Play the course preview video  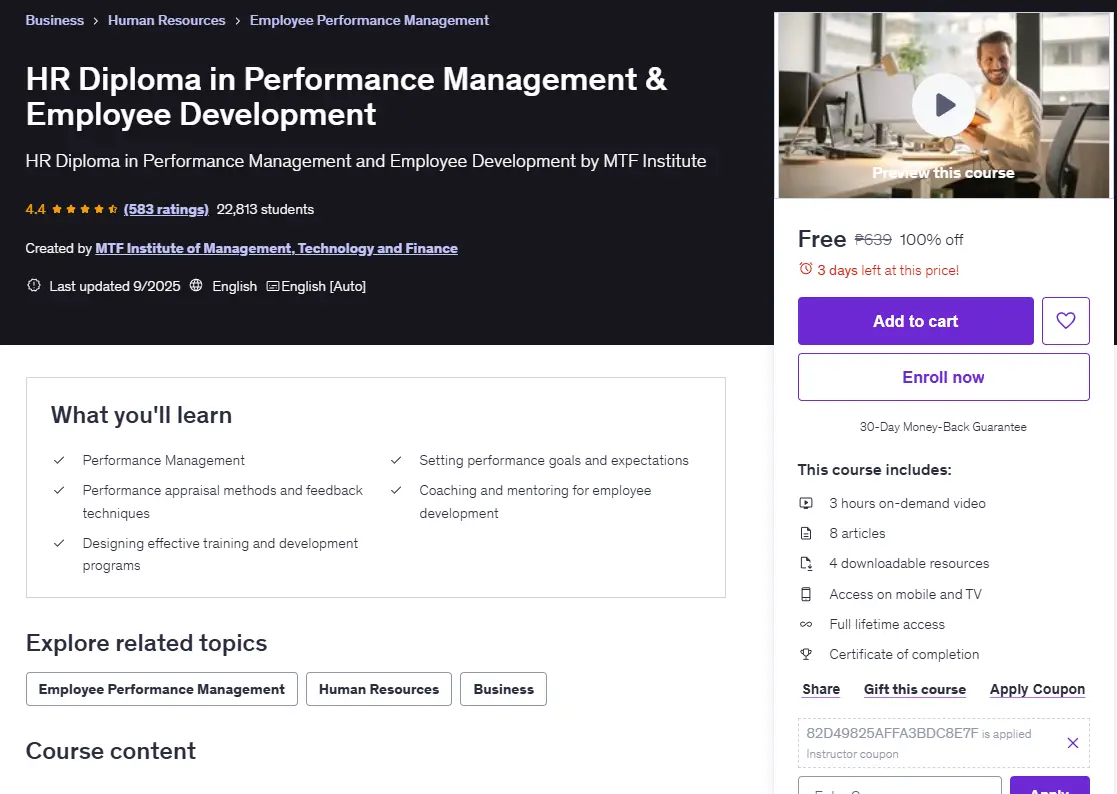(944, 105)
